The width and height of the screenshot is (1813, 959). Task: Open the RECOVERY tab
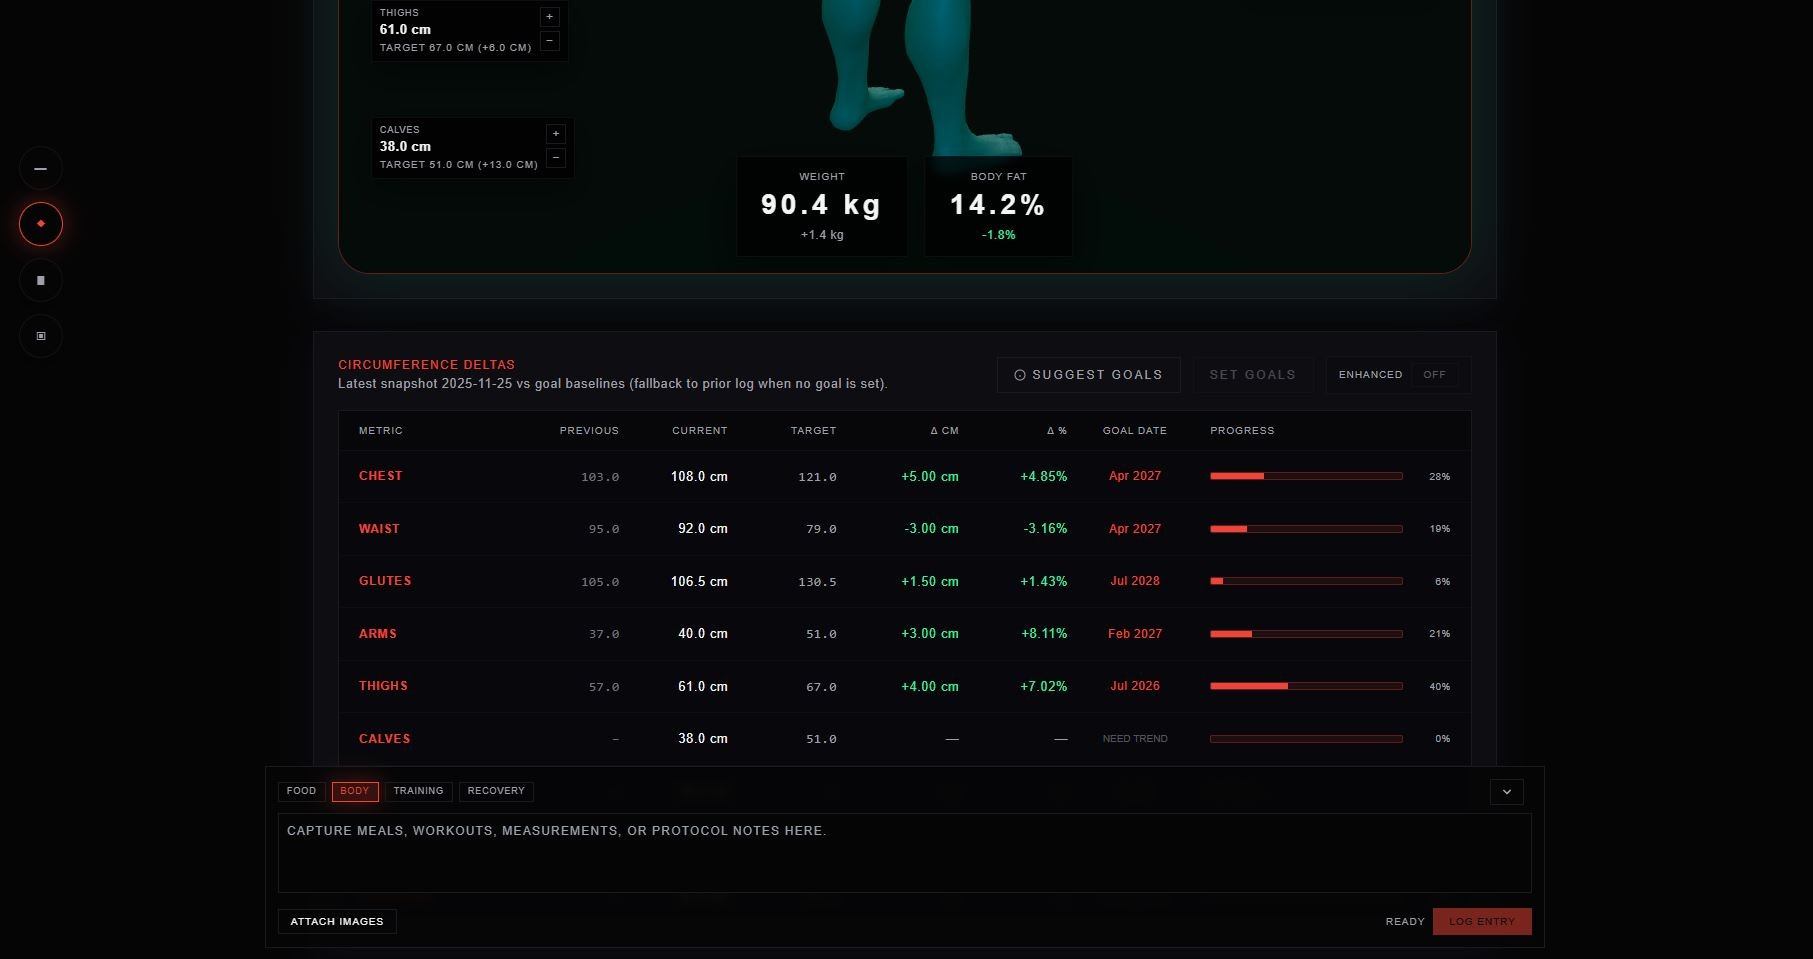pos(496,791)
